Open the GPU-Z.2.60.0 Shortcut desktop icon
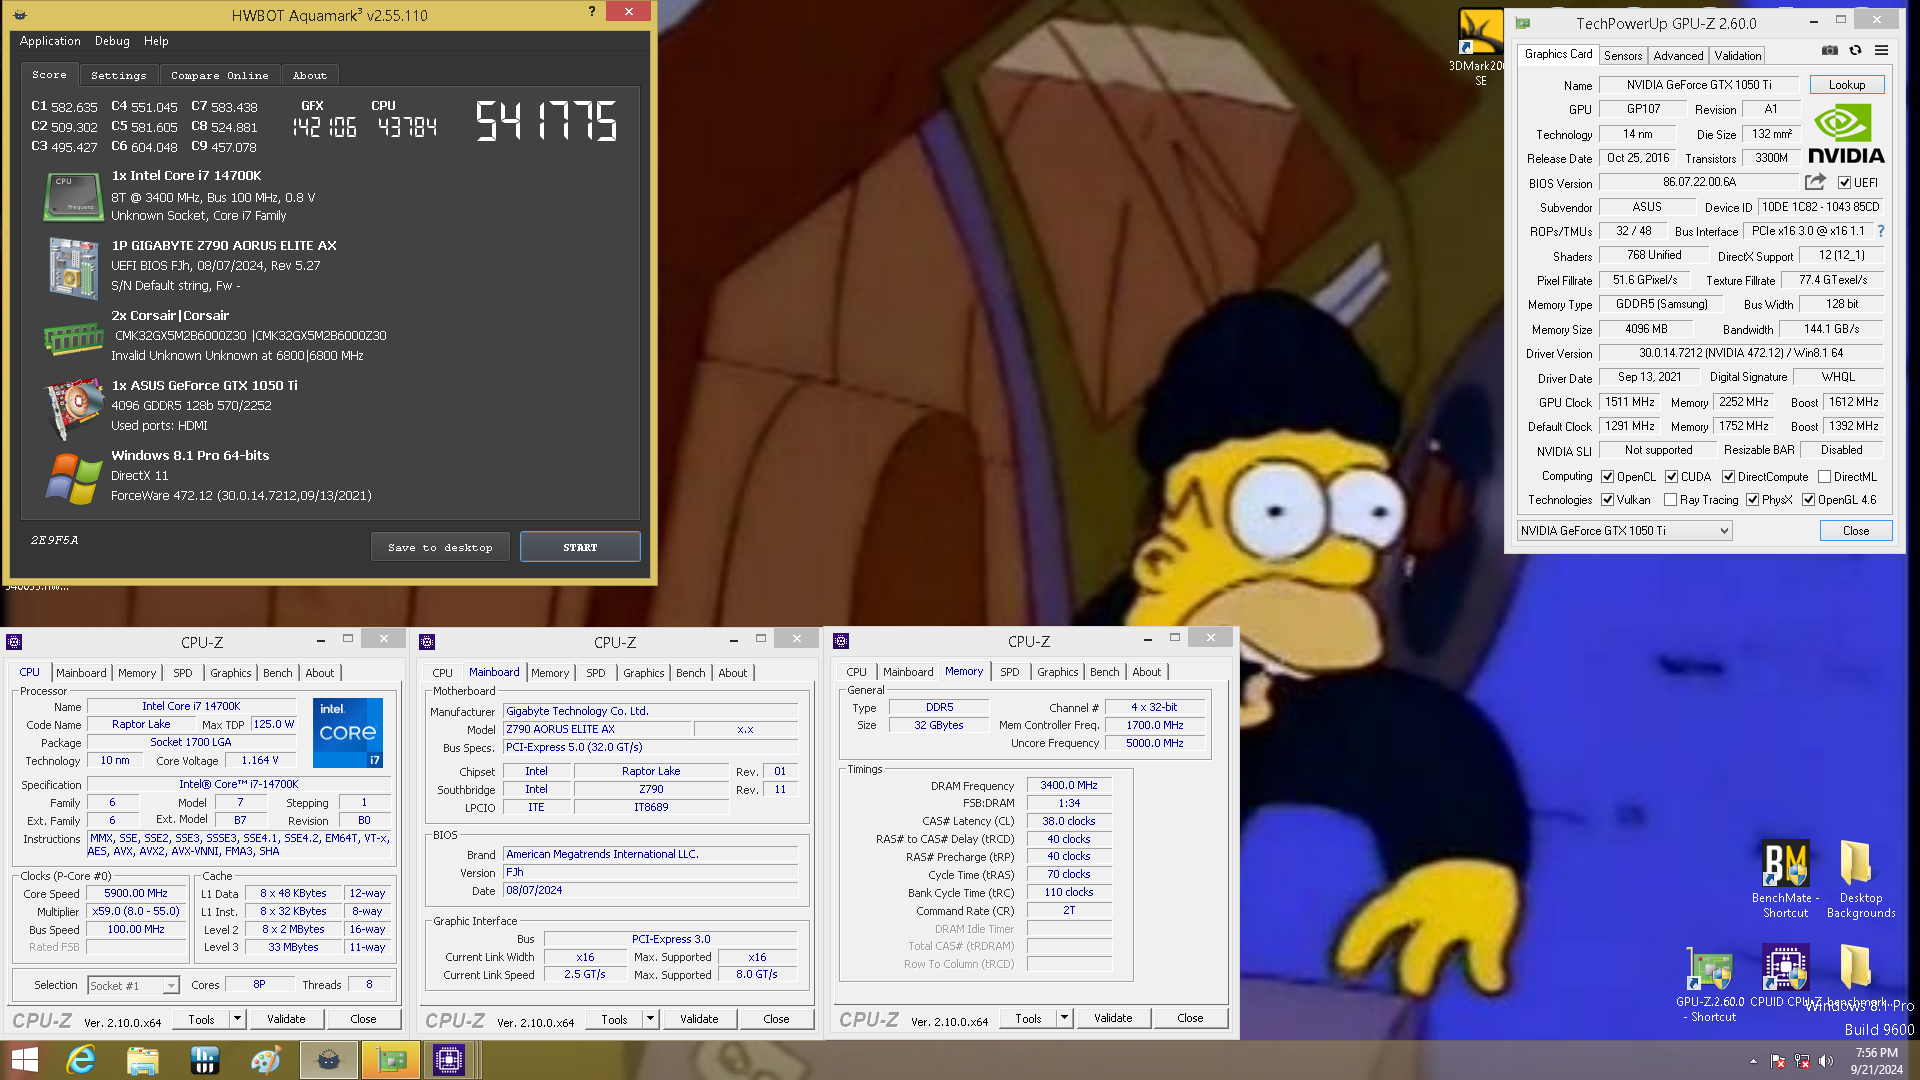Viewport: 1920px width, 1080px height. (x=1710, y=983)
